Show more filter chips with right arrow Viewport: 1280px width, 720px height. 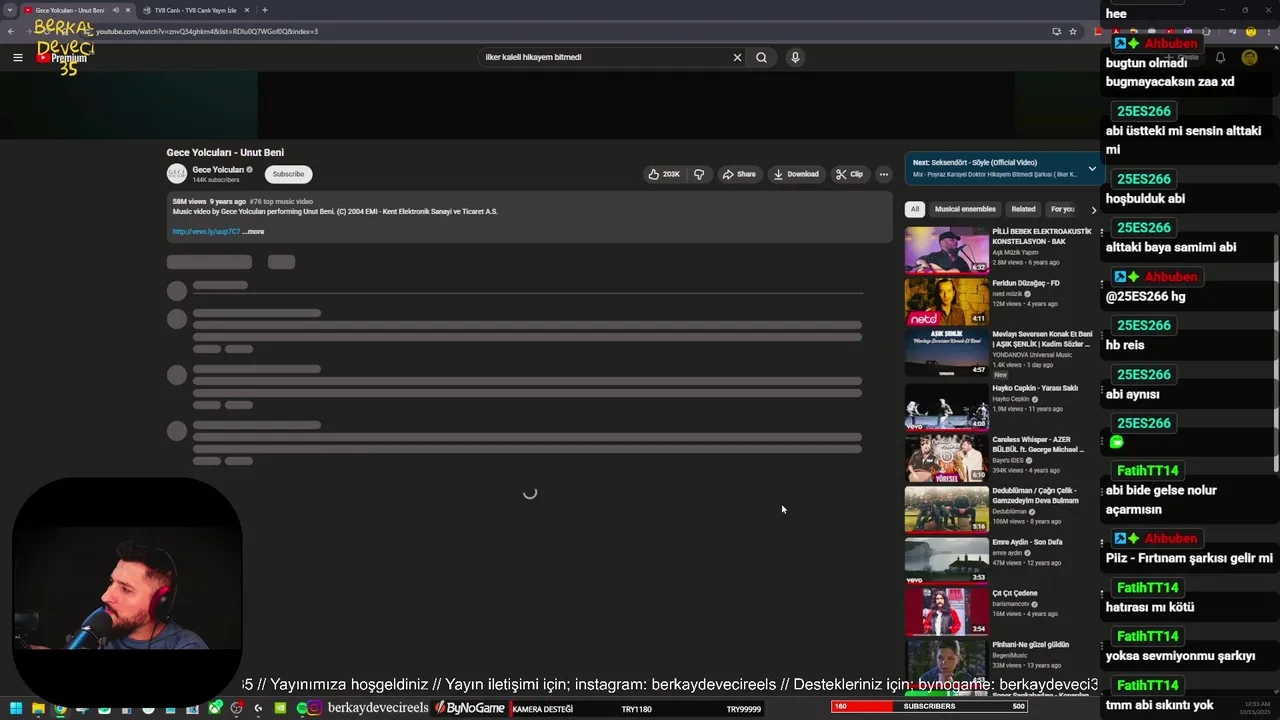coord(1093,209)
